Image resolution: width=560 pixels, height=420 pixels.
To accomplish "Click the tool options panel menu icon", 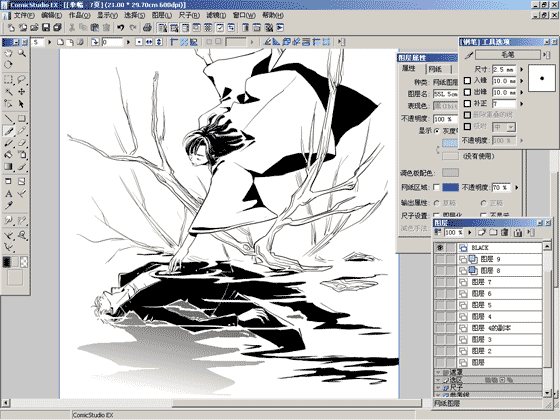I will point(546,55).
